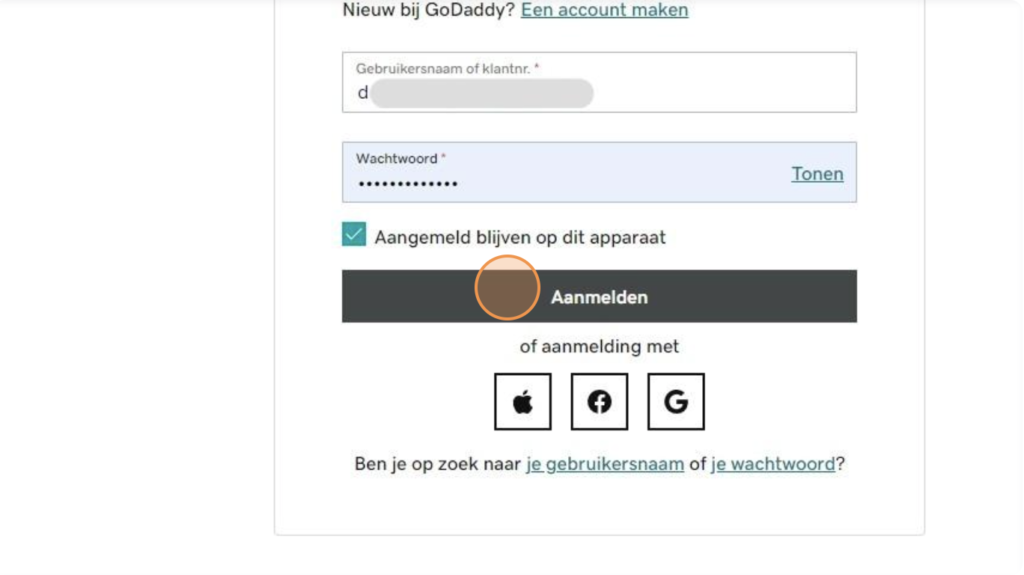
Task: Focus the Gebruikersnaam of klantnr. field
Action: coord(599,82)
